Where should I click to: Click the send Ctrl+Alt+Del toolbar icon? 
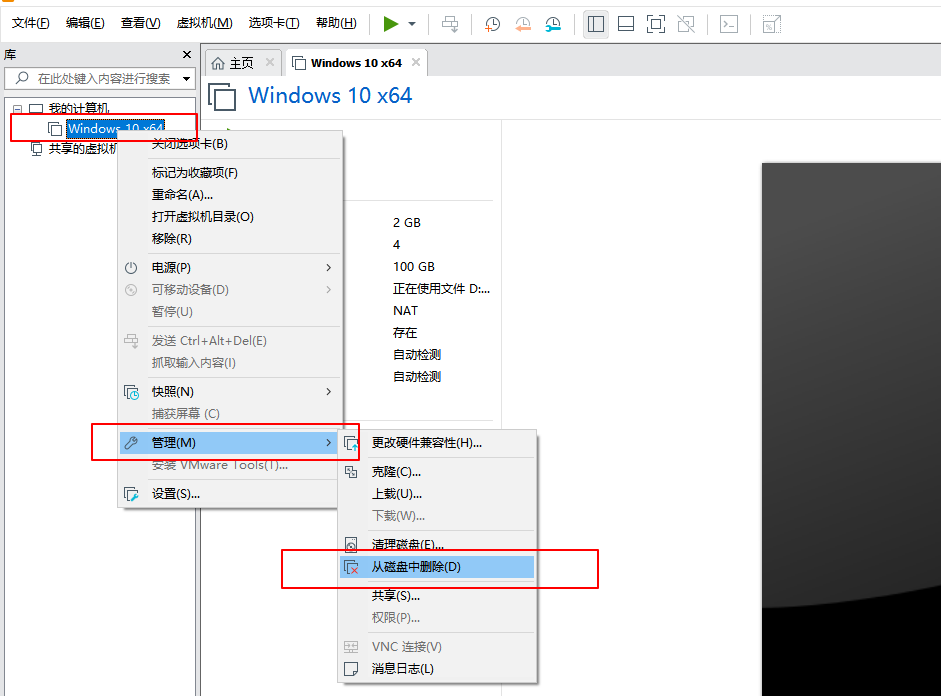point(450,24)
